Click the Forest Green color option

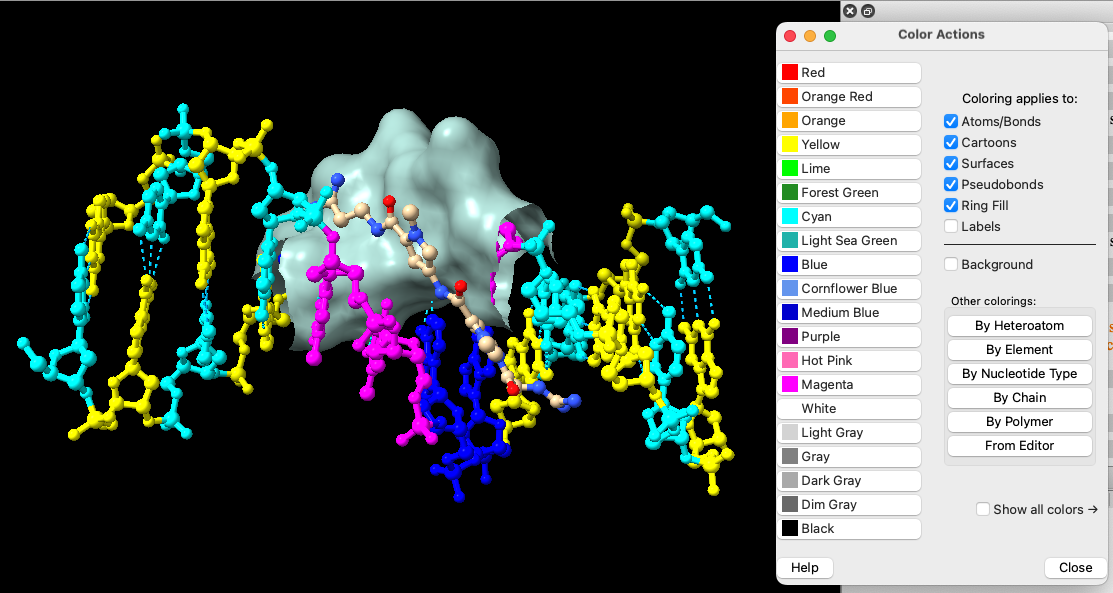850,193
